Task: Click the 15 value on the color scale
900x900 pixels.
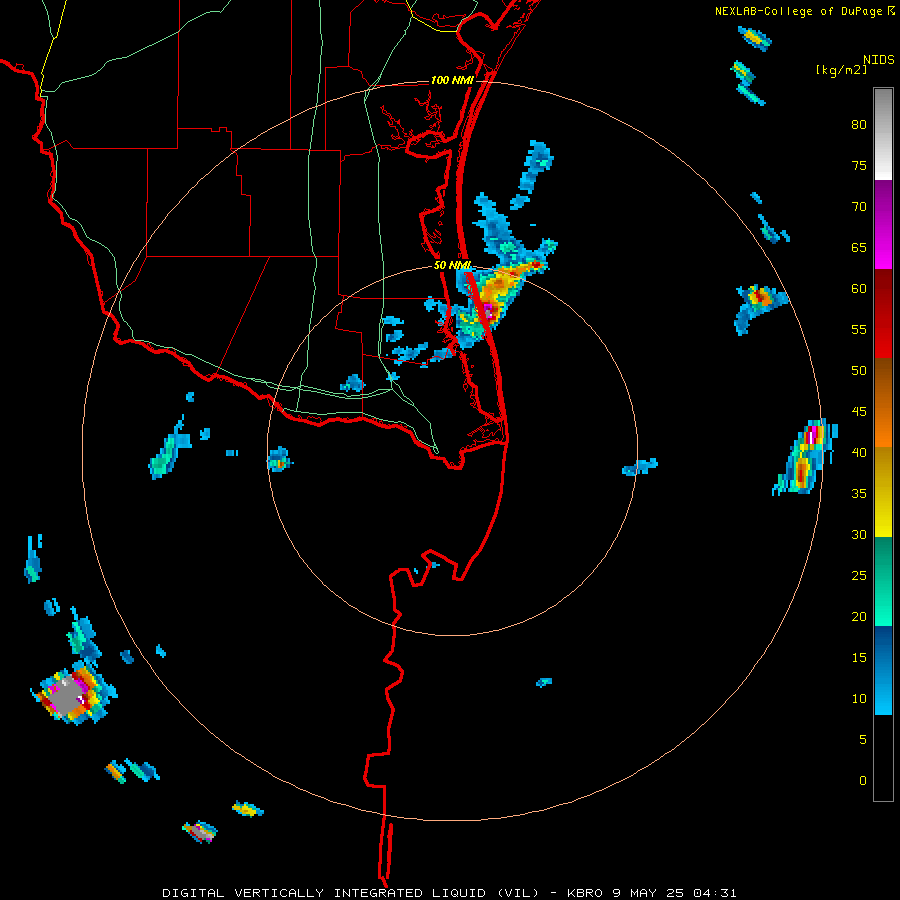Action: [859, 658]
